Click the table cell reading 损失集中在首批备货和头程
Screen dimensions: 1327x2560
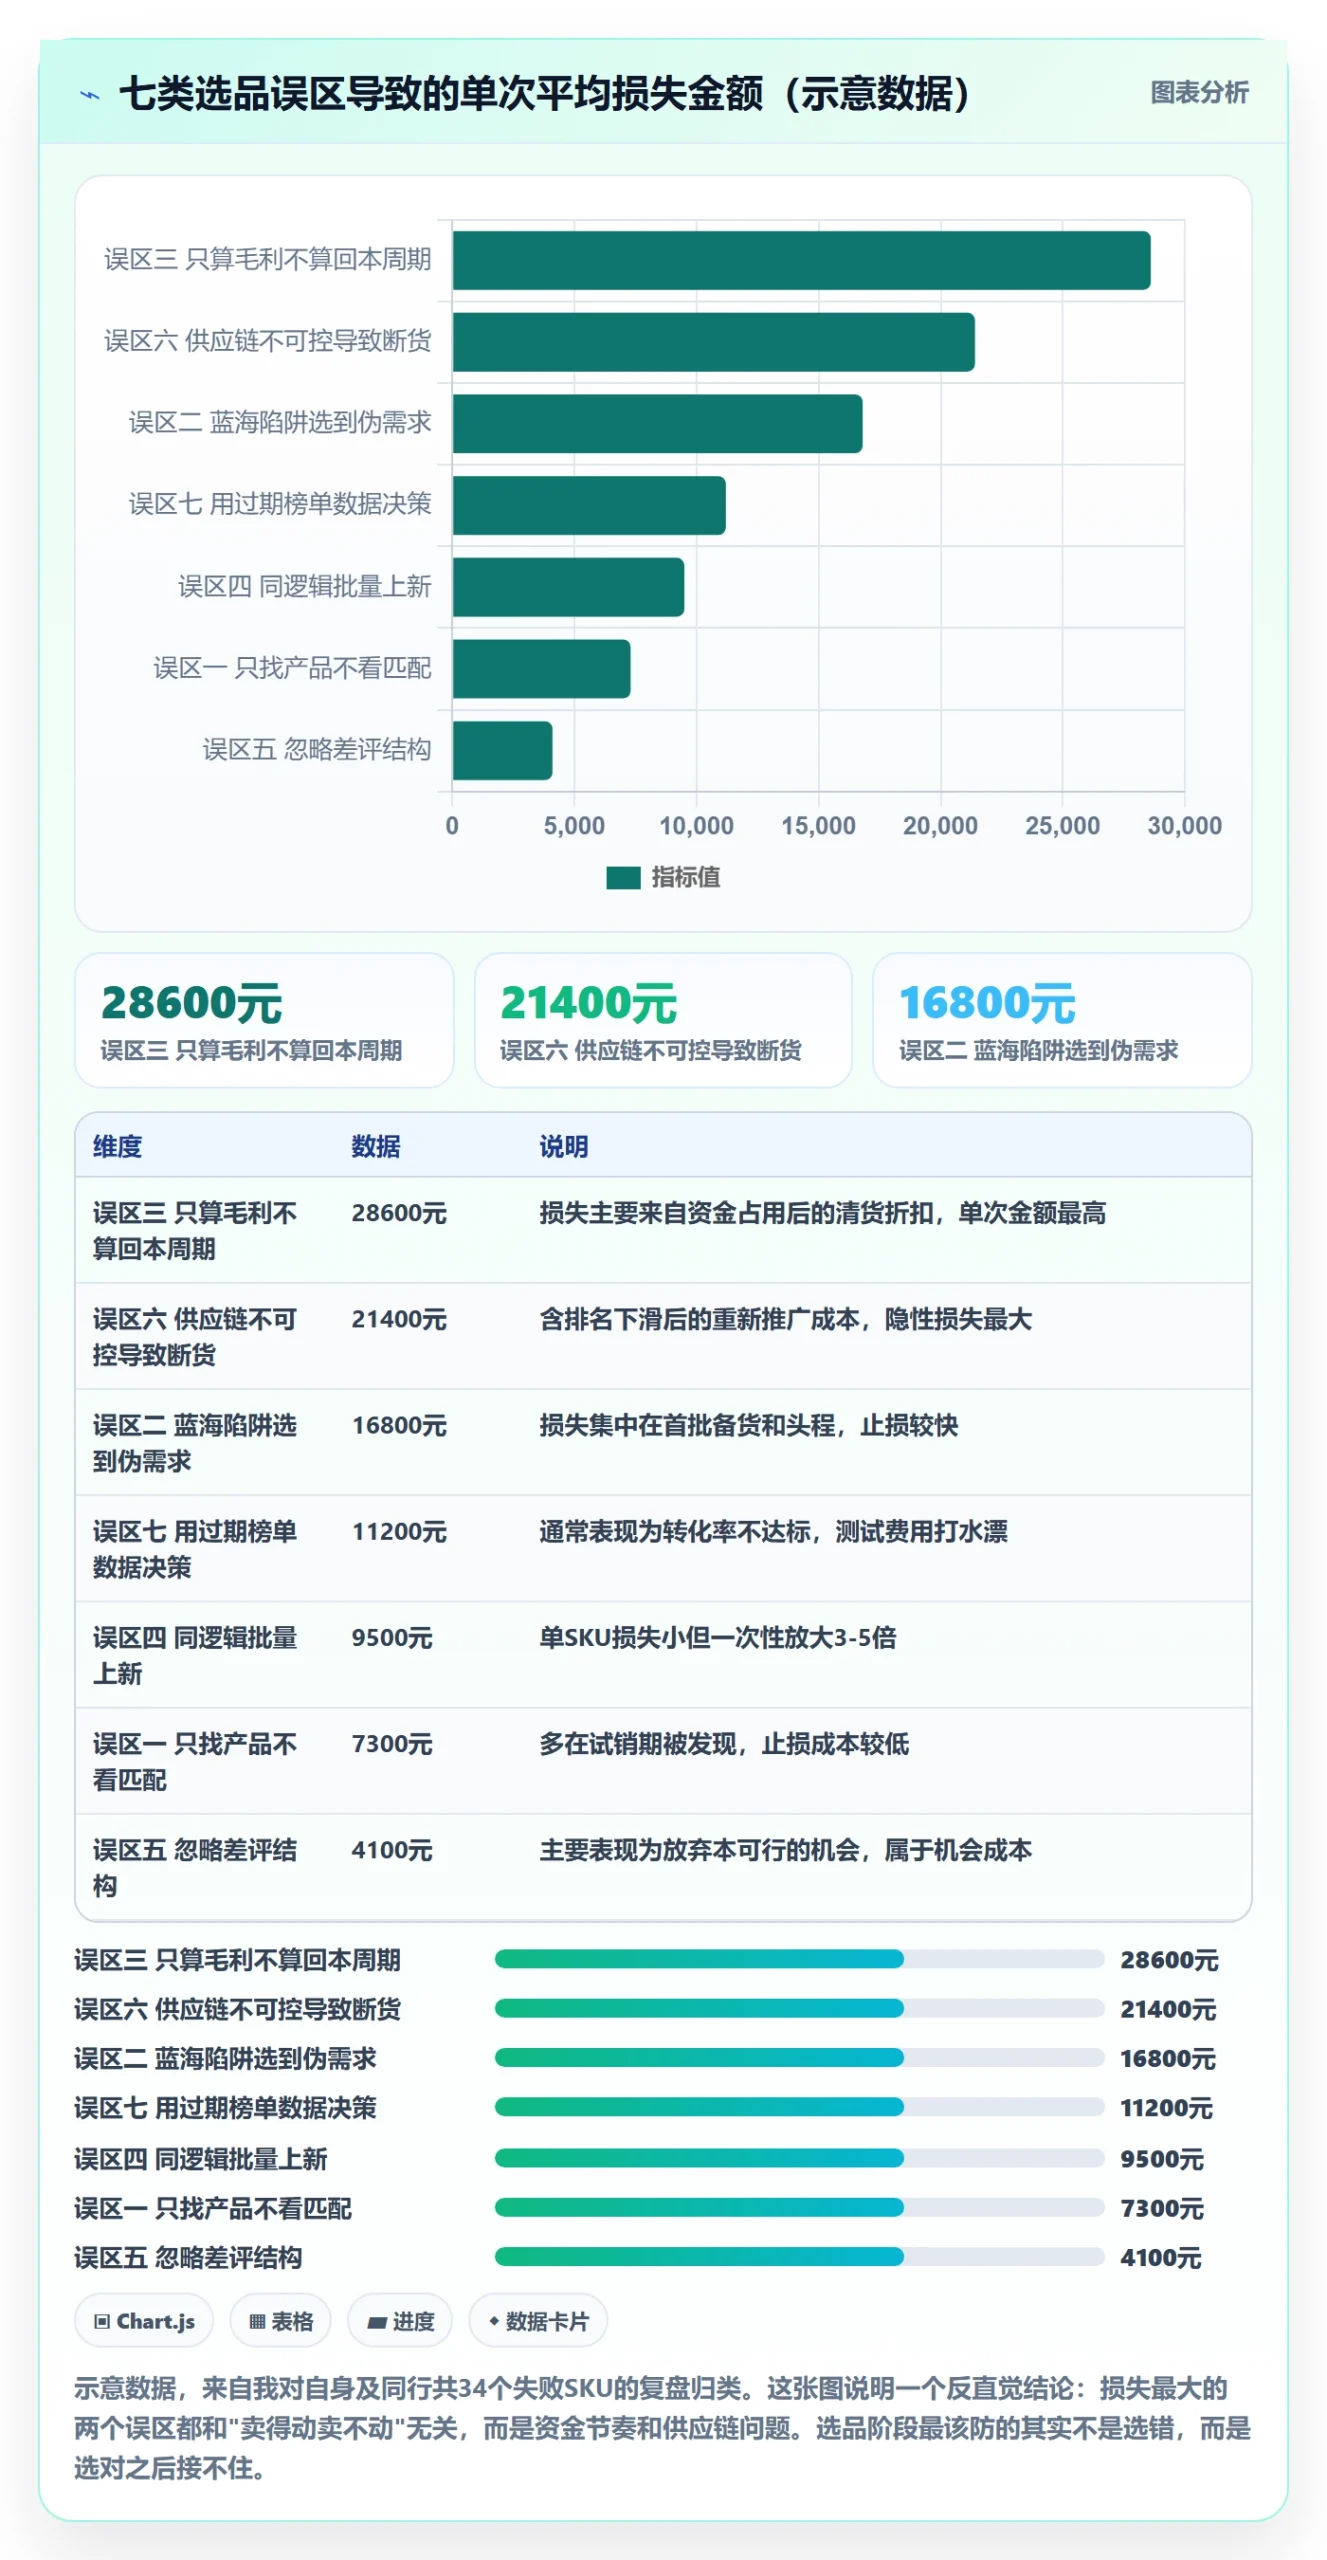tap(749, 1425)
